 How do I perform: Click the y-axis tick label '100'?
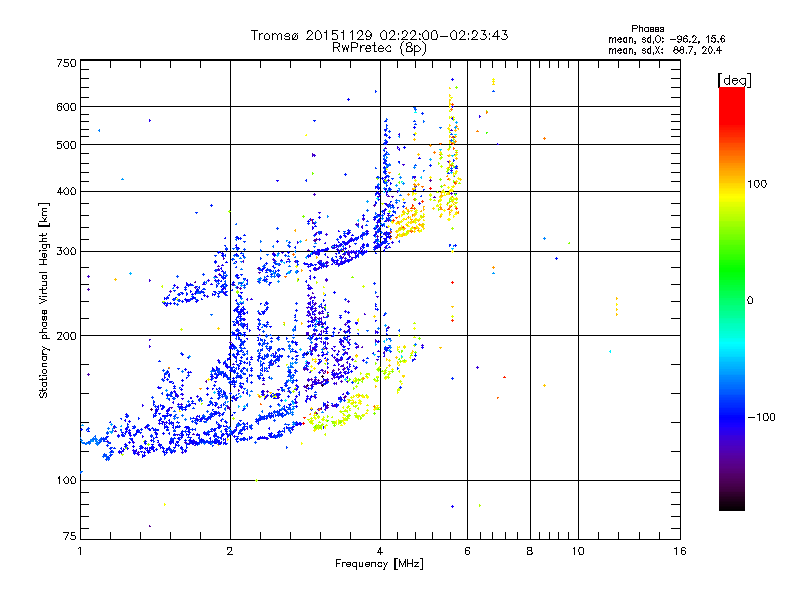pyautogui.click(x=67, y=480)
